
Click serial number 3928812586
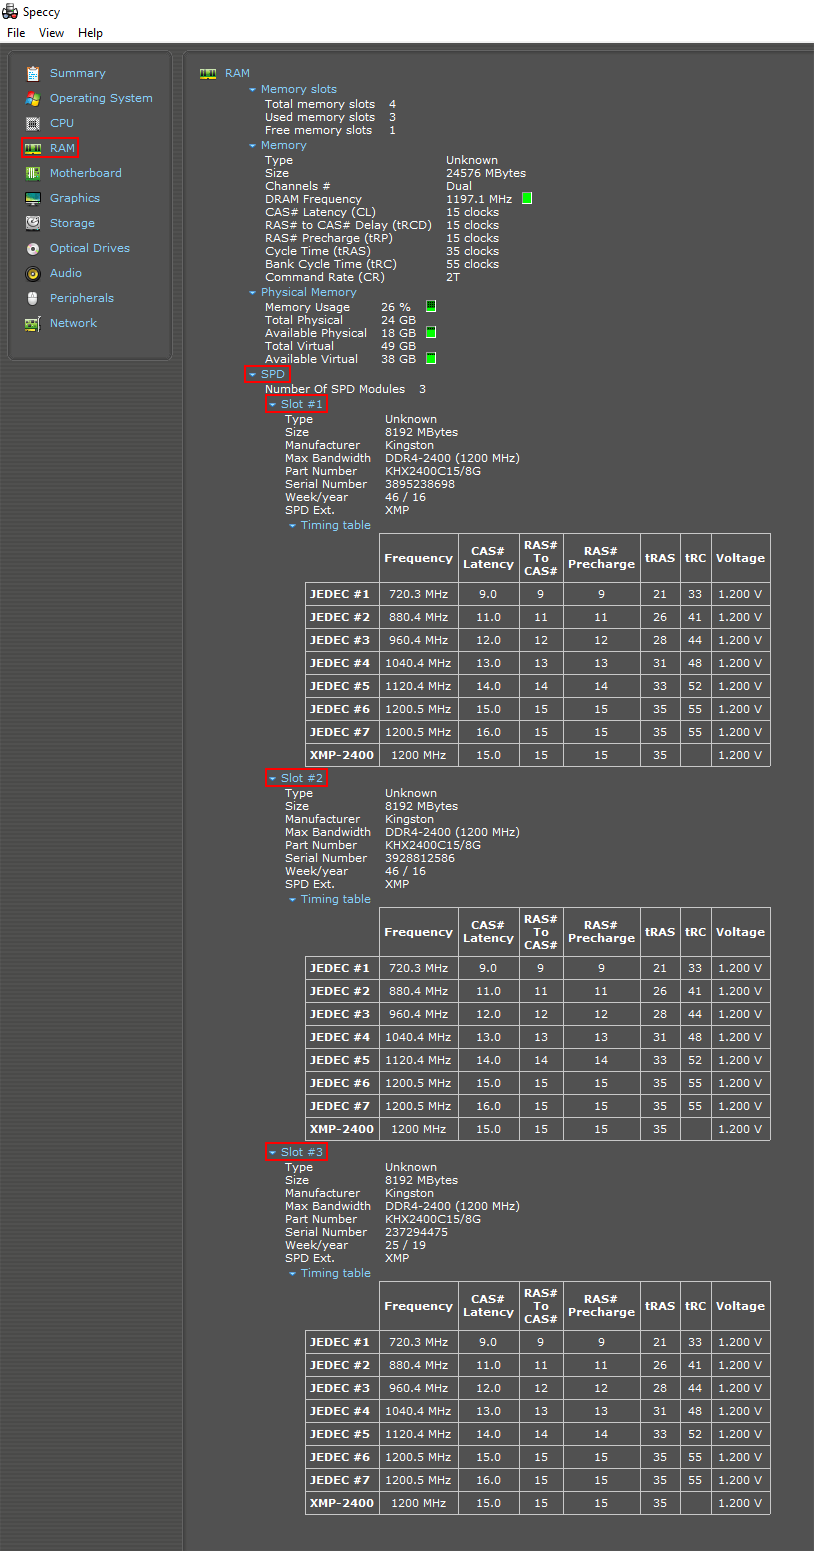(420, 858)
